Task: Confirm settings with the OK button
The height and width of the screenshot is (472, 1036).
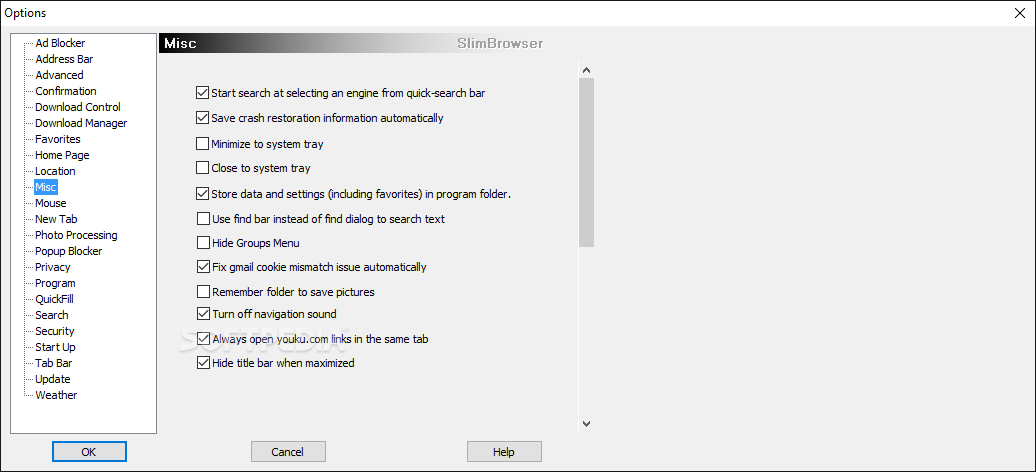Action: tap(89, 452)
